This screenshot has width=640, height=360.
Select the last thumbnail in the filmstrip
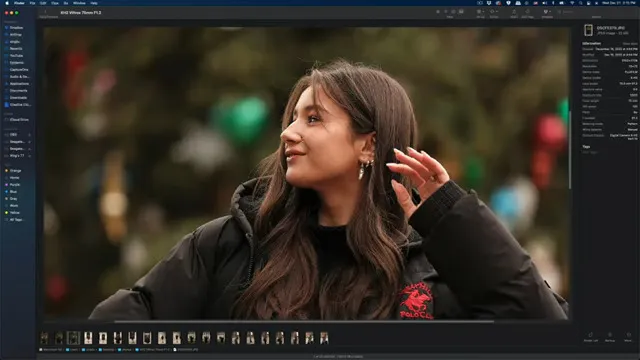[324, 338]
